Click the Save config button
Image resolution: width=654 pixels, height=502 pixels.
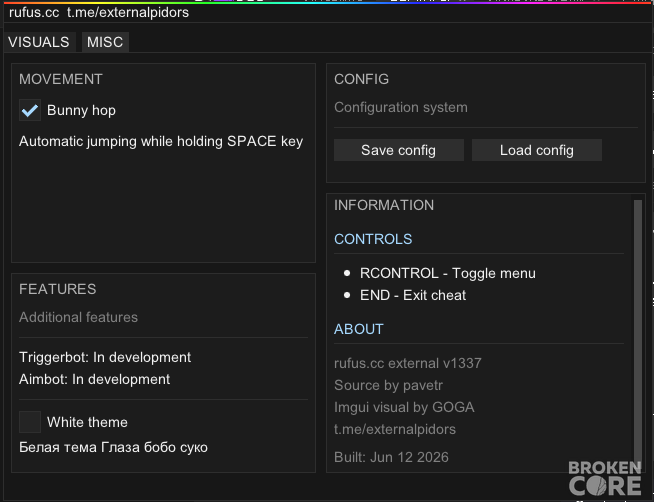(399, 150)
